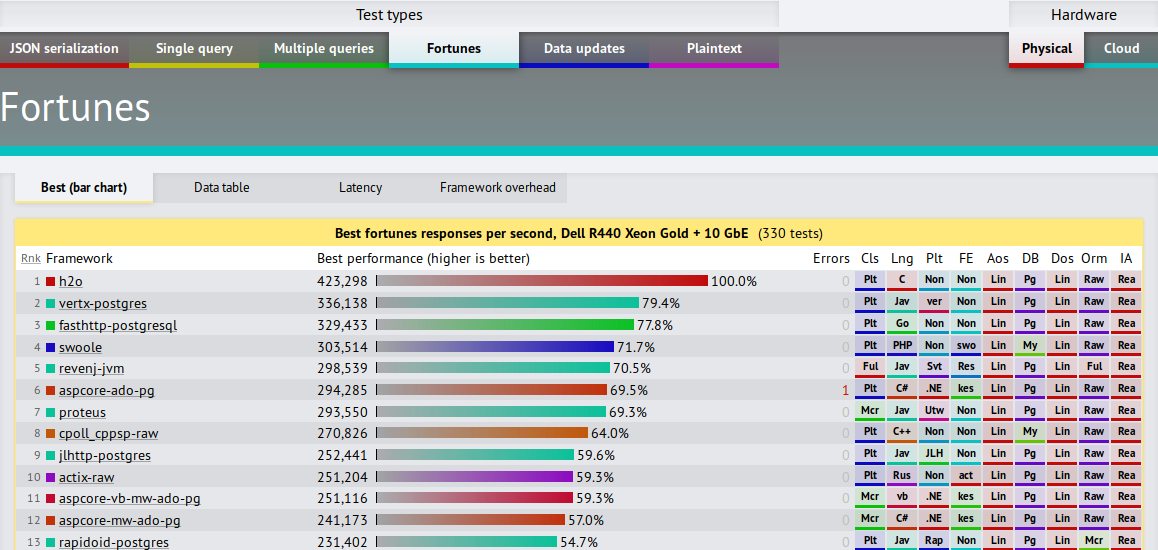Sort by the Rnk column header
The width and height of the screenshot is (1158, 550).
coord(31,258)
